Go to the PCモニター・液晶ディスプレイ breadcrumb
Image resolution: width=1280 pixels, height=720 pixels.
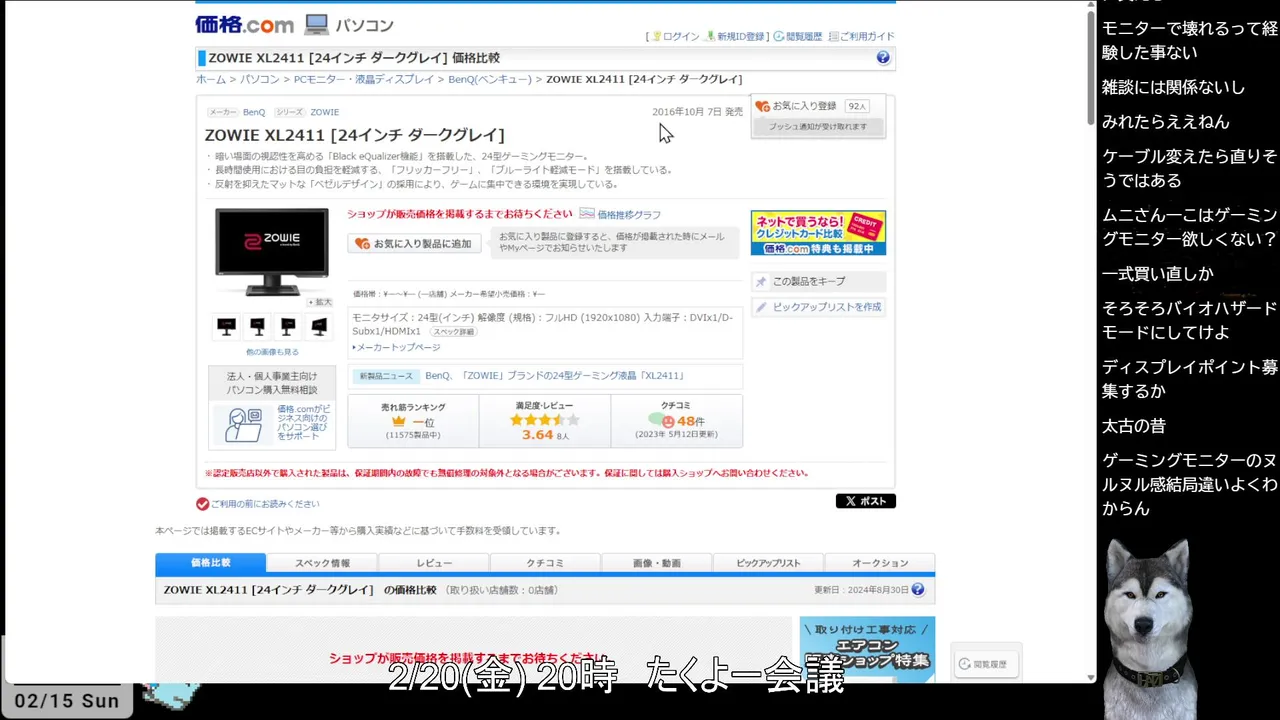[x=364, y=79]
